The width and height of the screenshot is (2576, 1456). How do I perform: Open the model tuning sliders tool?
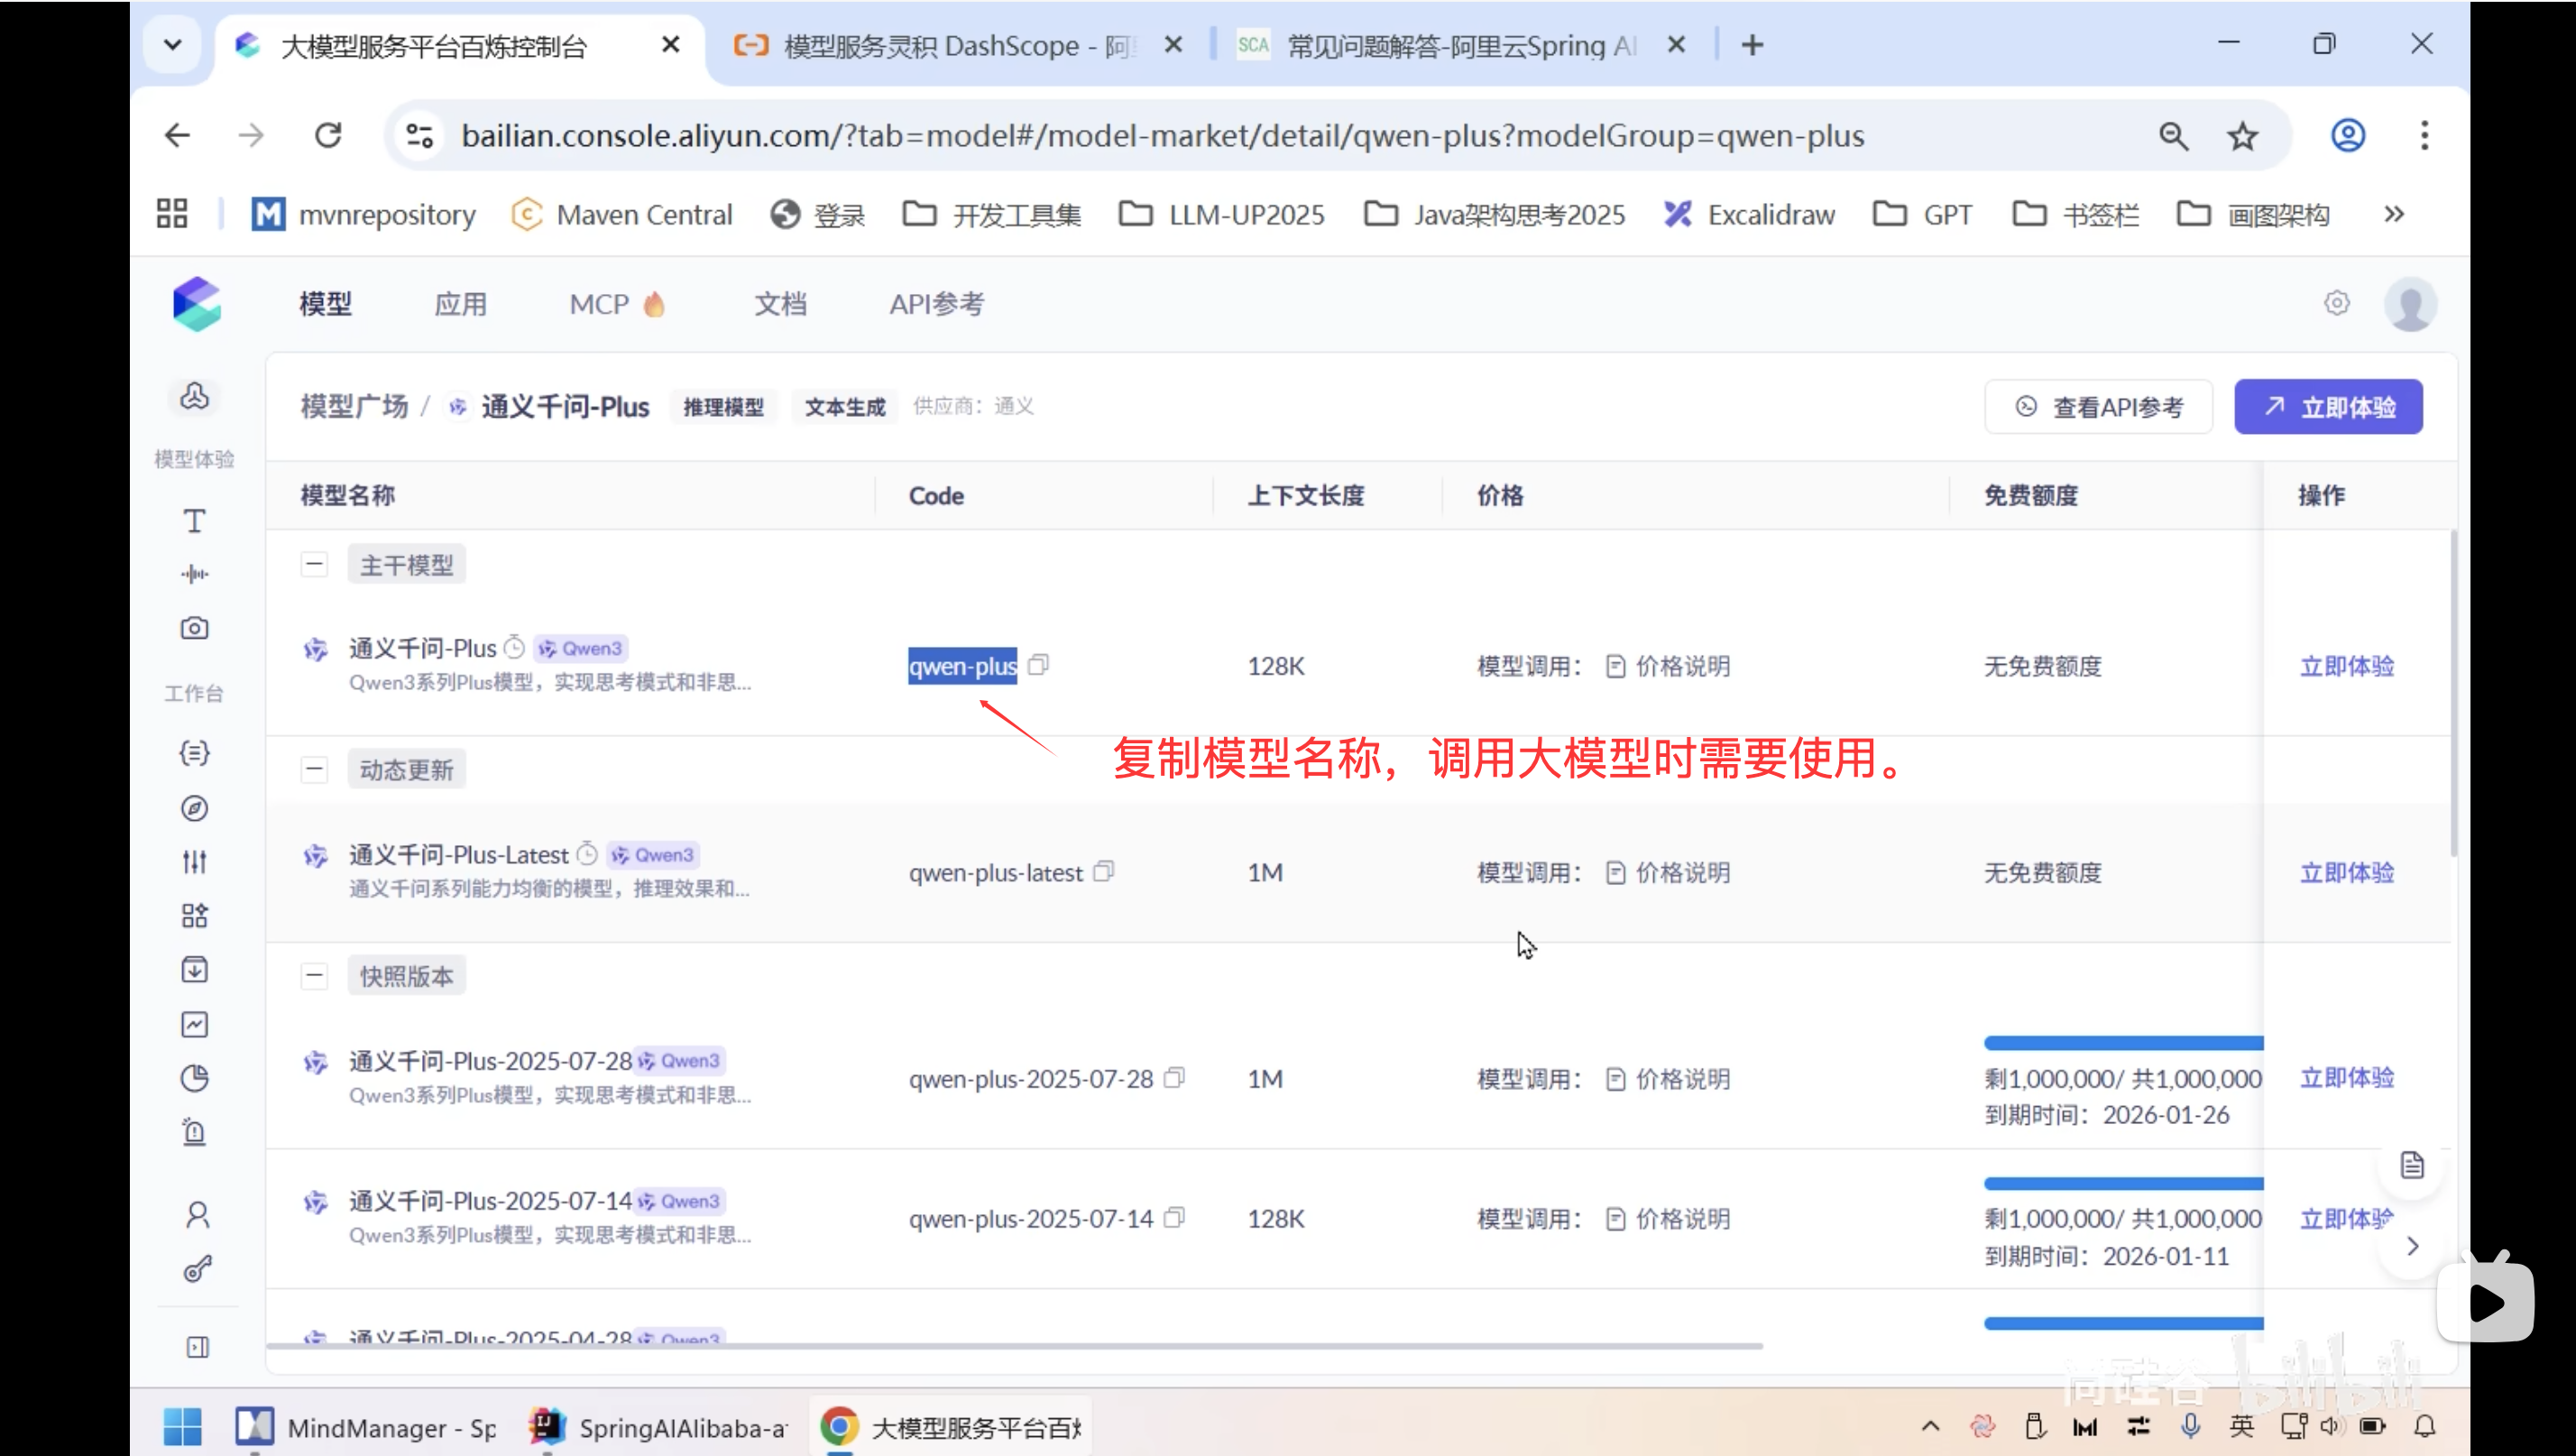tap(194, 860)
